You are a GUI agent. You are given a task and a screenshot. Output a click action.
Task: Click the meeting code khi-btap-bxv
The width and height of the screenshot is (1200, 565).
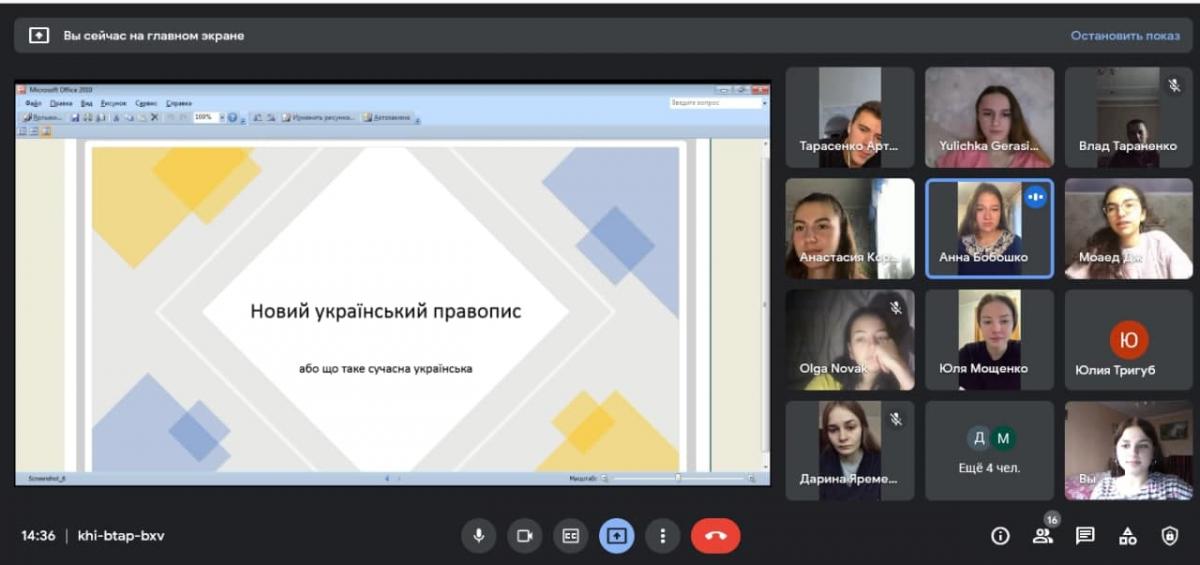click(121, 536)
